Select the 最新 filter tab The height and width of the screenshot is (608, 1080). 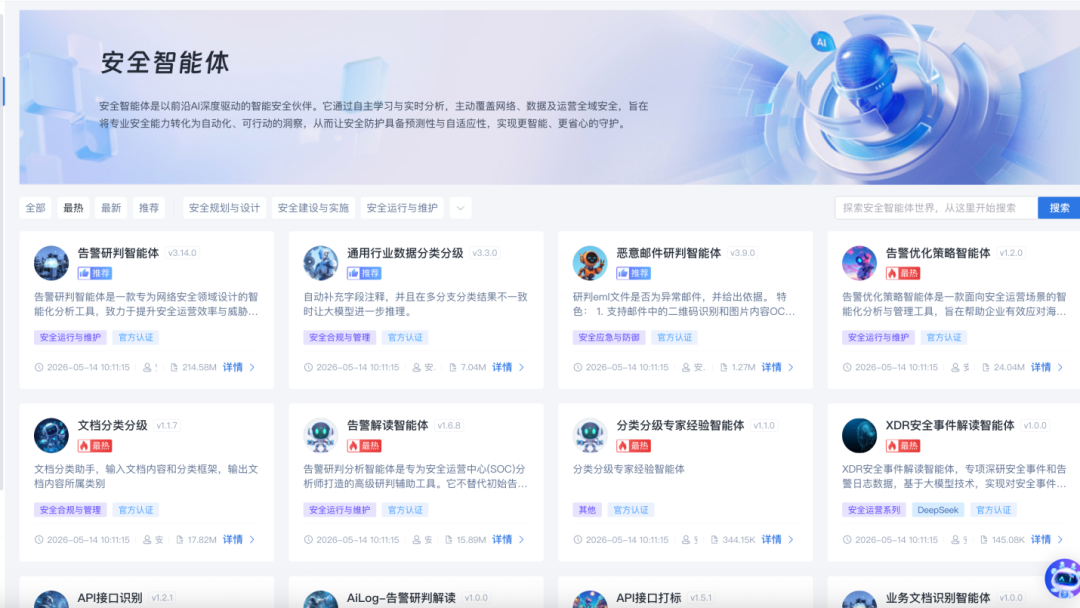click(x=111, y=208)
